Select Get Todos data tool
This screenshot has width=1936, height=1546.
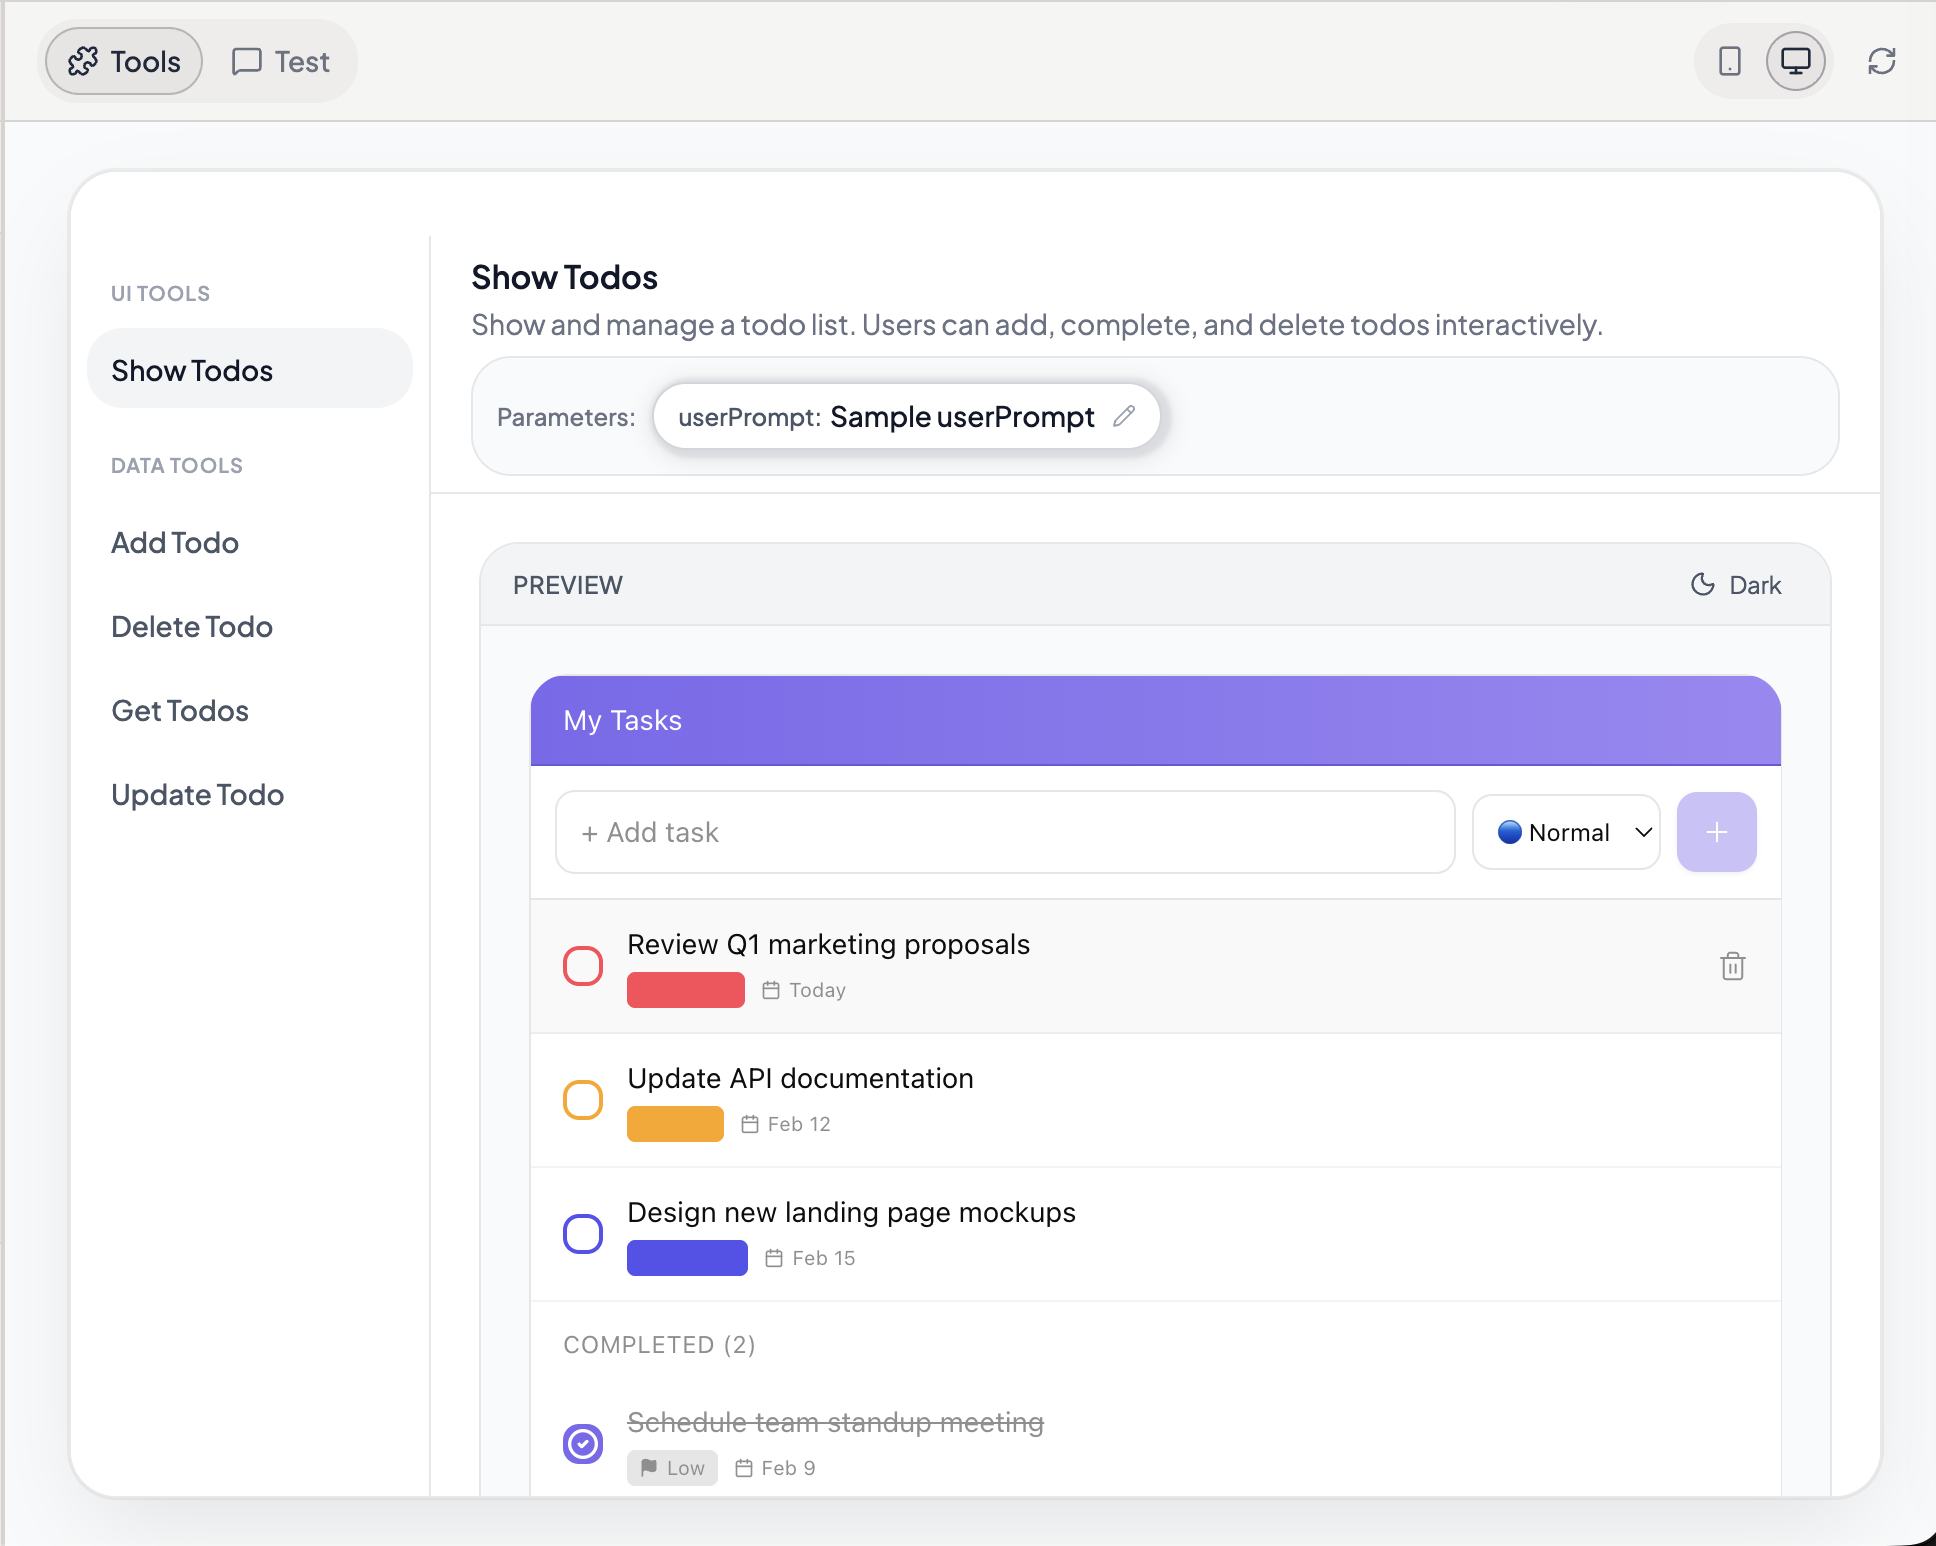click(180, 711)
